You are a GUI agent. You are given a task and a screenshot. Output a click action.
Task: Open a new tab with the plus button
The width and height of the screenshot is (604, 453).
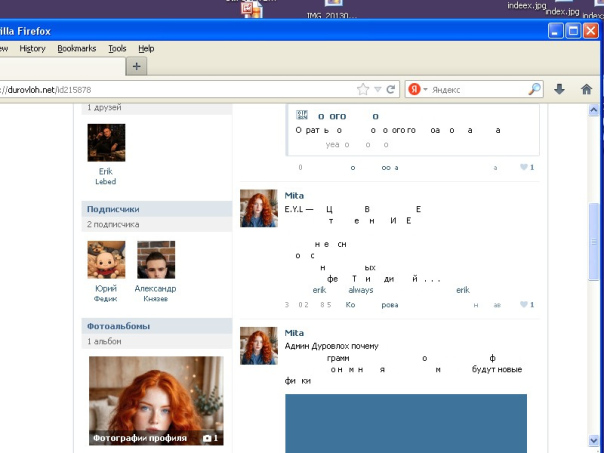coord(136,66)
